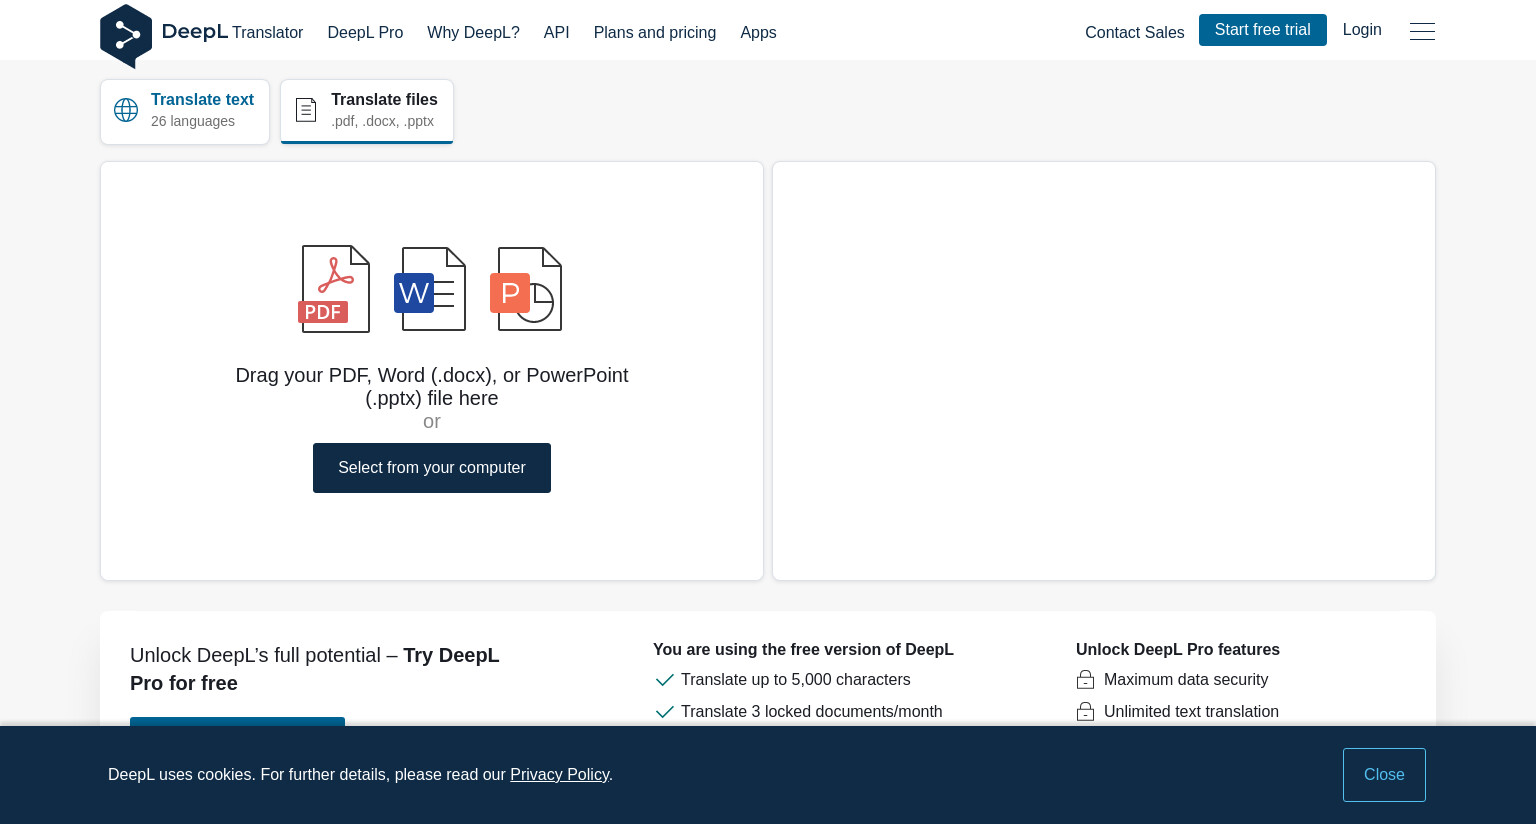Open the Privacy Policy link

click(559, 775)
